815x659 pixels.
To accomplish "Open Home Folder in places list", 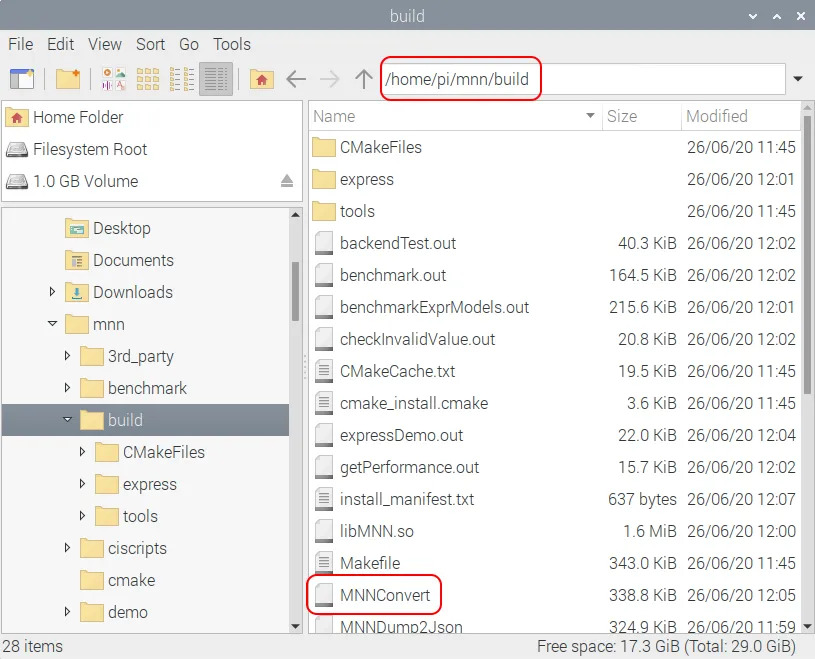I will pyautogui.click(x=78, y=117).
